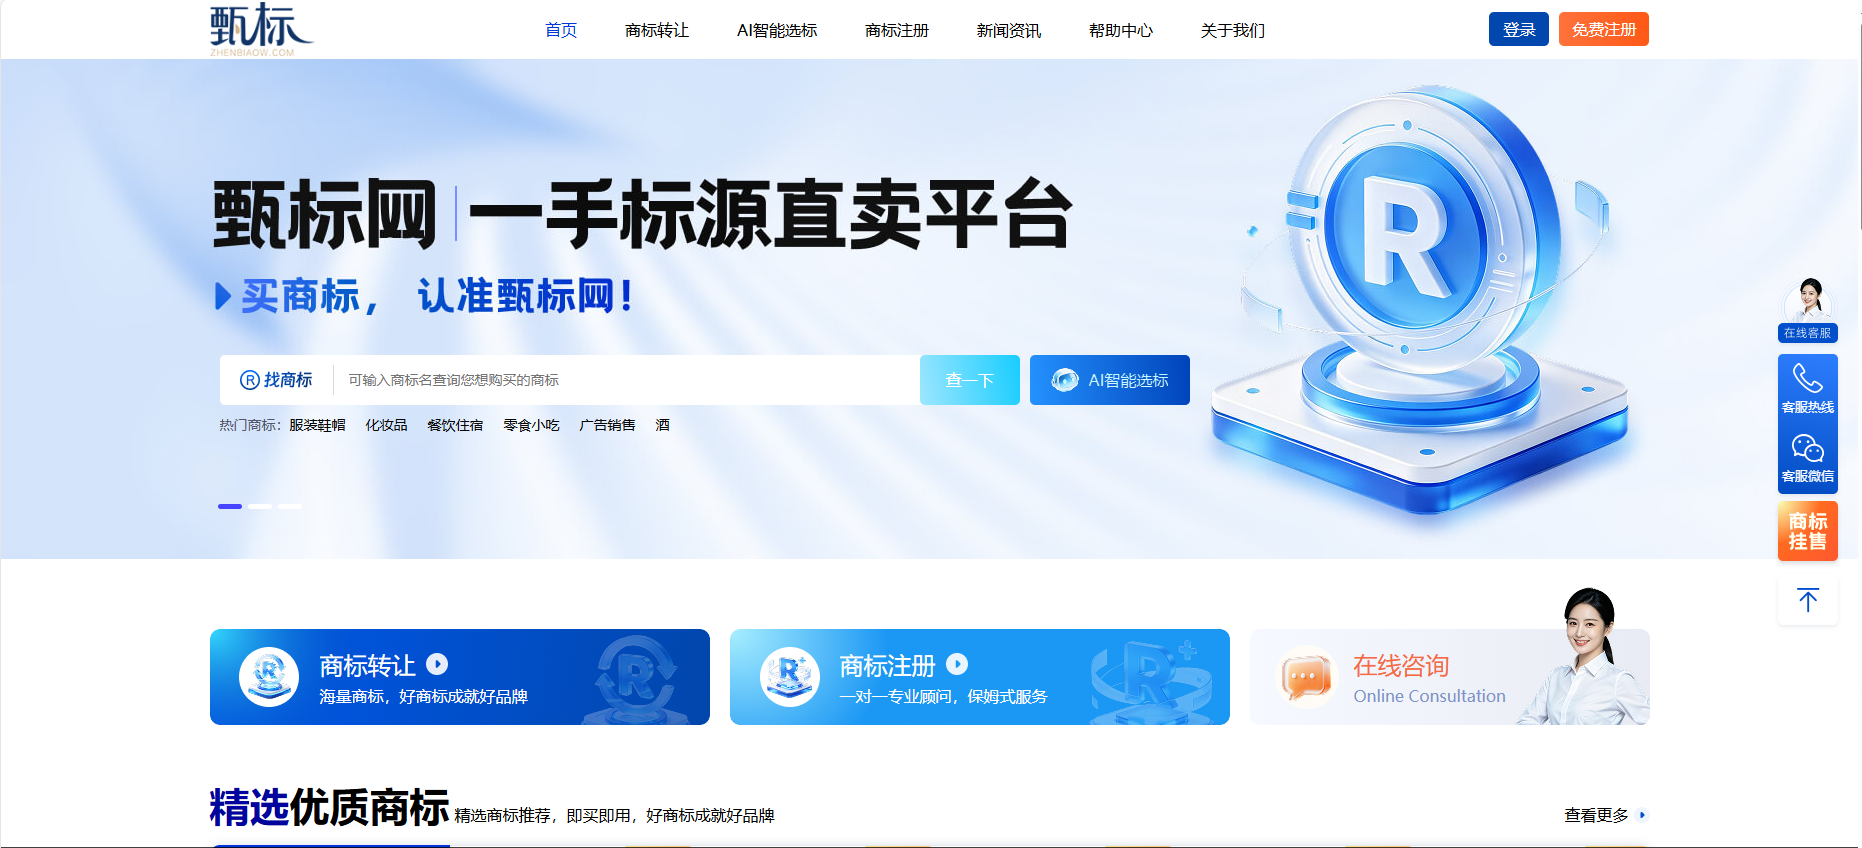Viewport: 1862px width, 848px height.
Task: Select the first active carousel indicator
Action: click(230, 506)
